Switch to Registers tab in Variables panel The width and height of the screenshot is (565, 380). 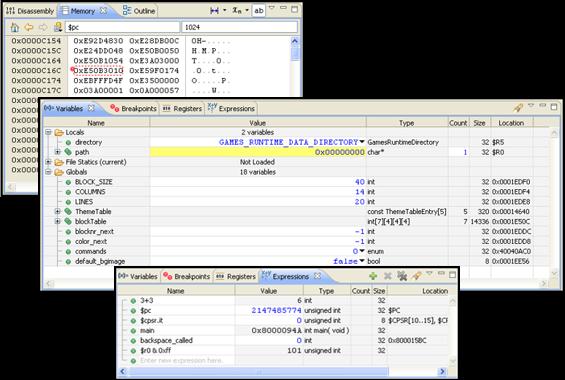point(182,108)
